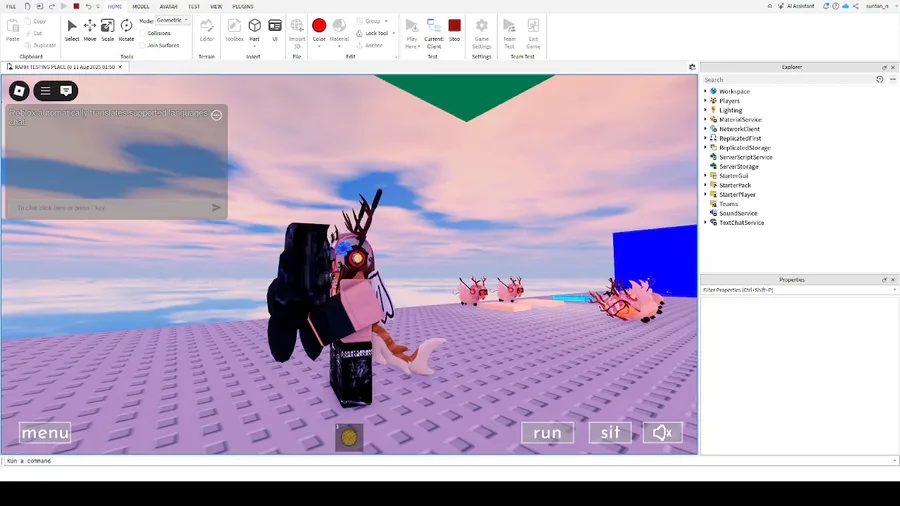Switch to the VIEW ribbon tab
This screenshot has height=506, width=900.
[x=216, y=6]
